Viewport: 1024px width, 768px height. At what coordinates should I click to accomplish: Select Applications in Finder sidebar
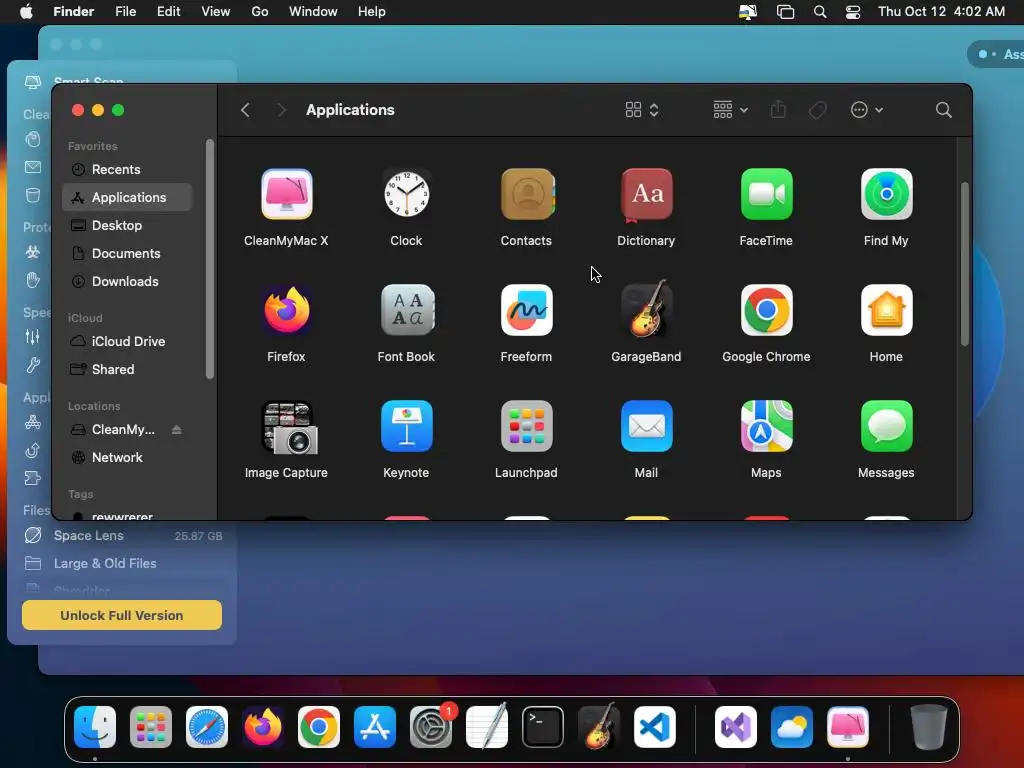[127, 197]
